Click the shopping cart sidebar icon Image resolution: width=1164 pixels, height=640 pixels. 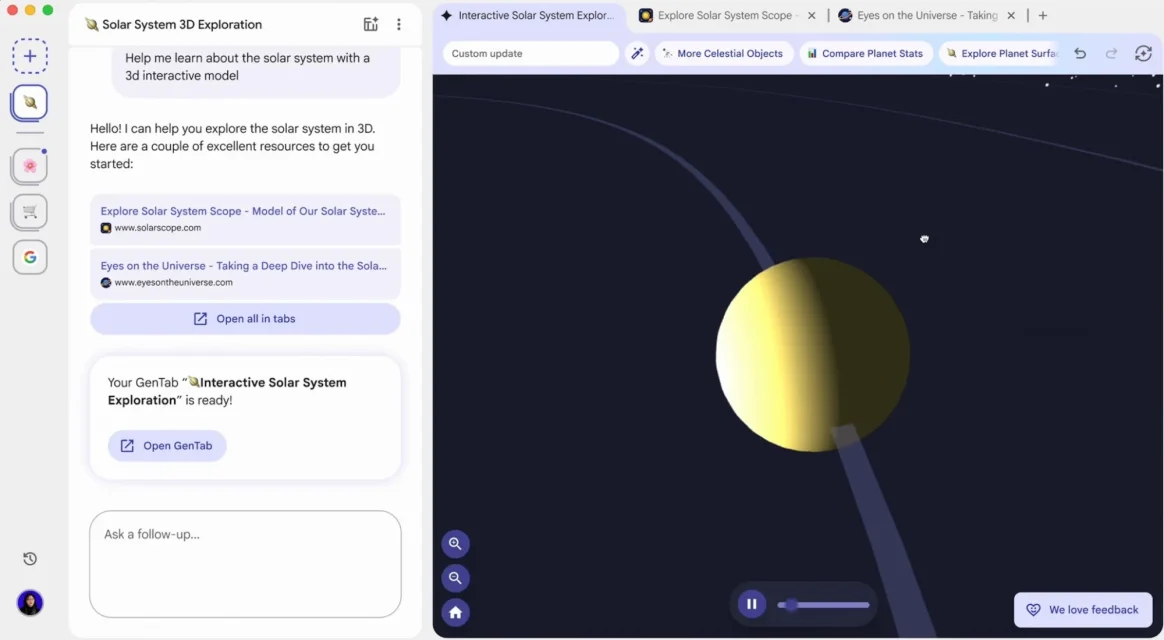30,211
